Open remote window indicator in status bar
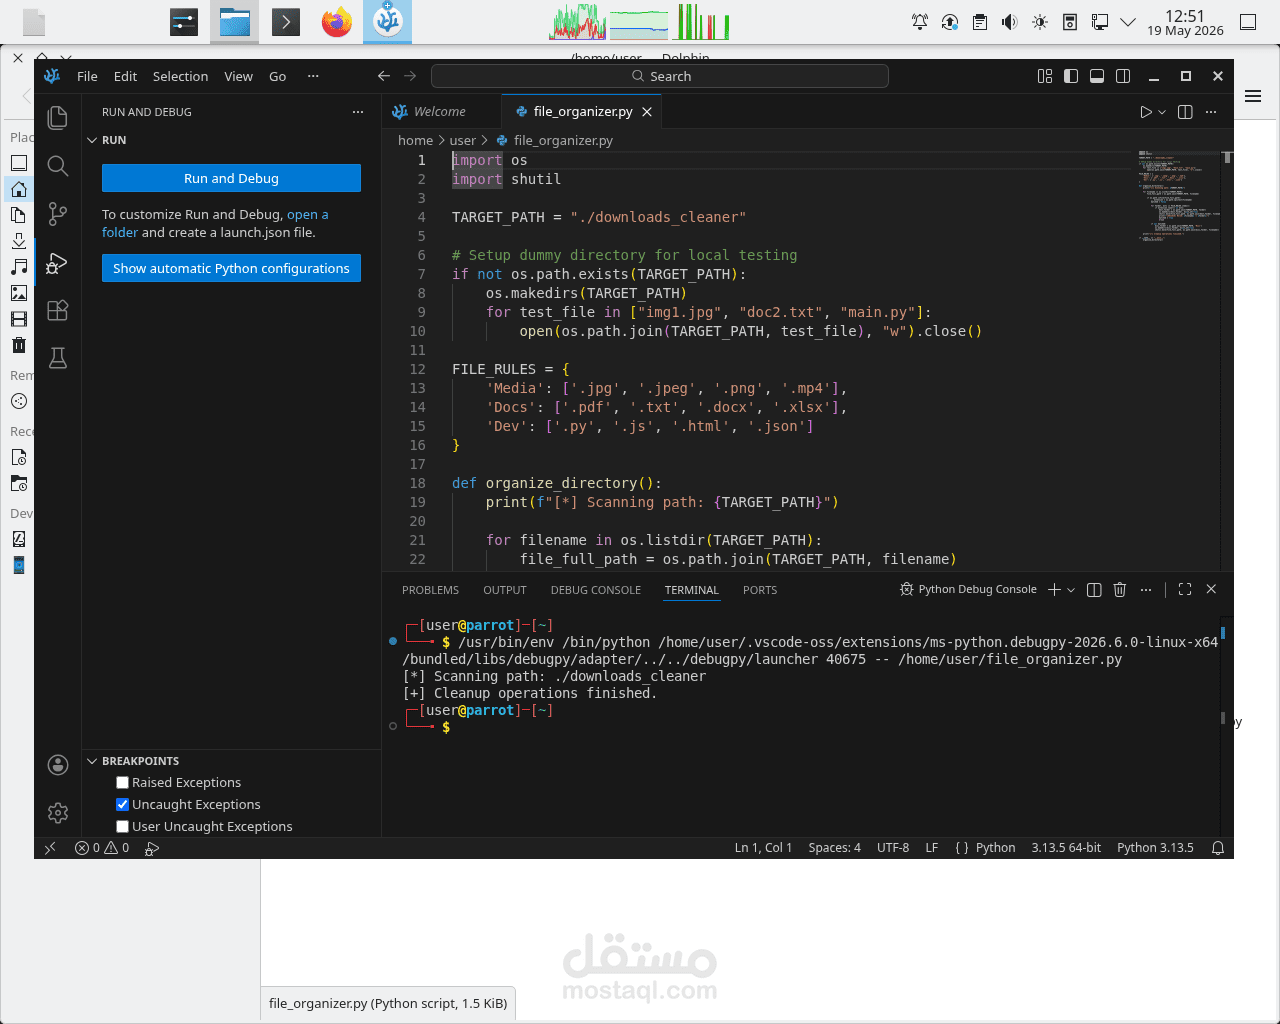Screen dimensions: 1280x1024 50,848
